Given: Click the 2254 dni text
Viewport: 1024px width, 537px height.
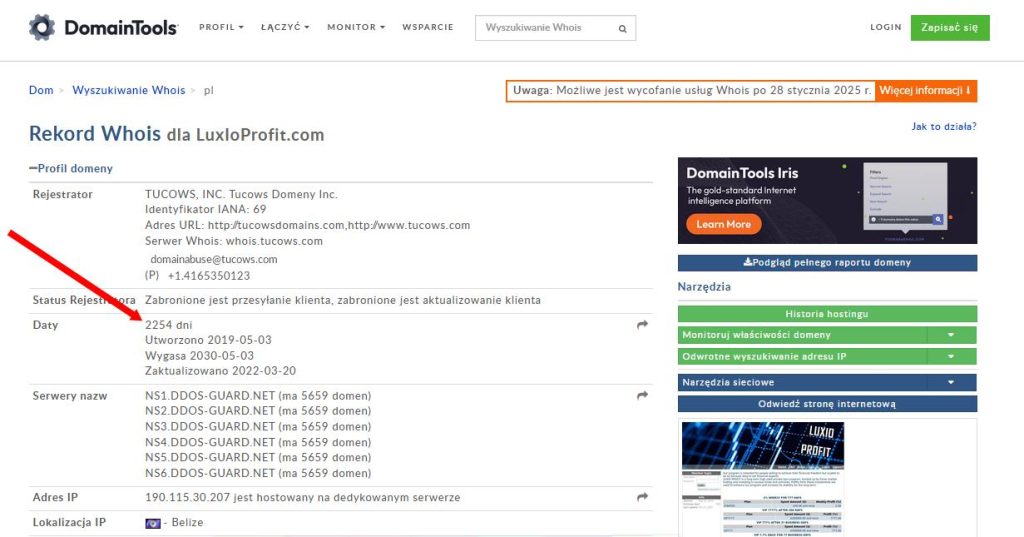Looking at the screenshot, I should coord(168,325).
